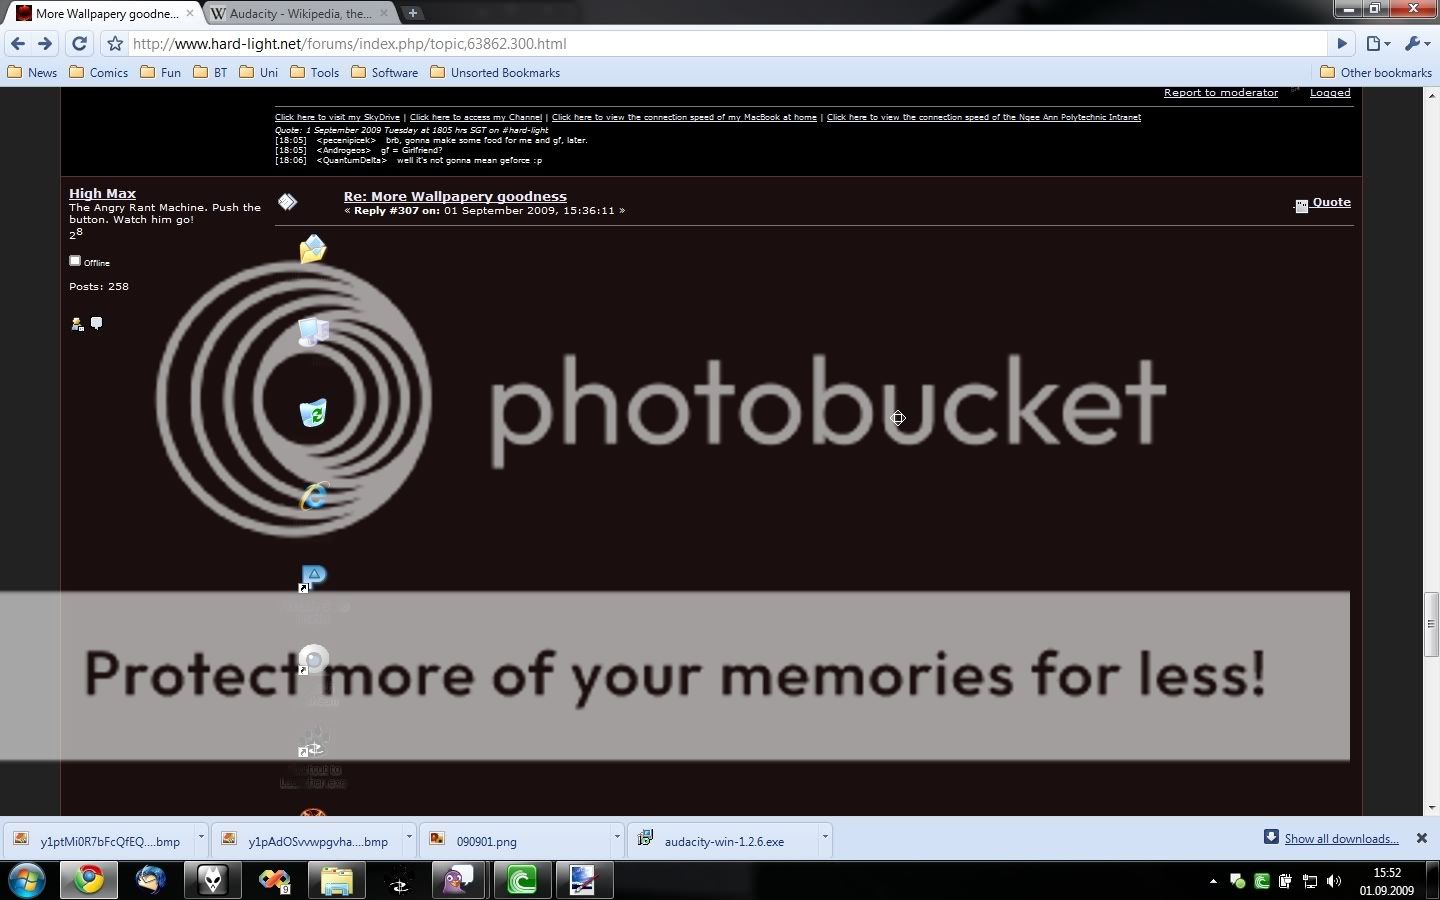The width and height of the screenshot is (1440, 900).
Task: Close the Audacity Wikipedia tab
Action: (384, 14)
